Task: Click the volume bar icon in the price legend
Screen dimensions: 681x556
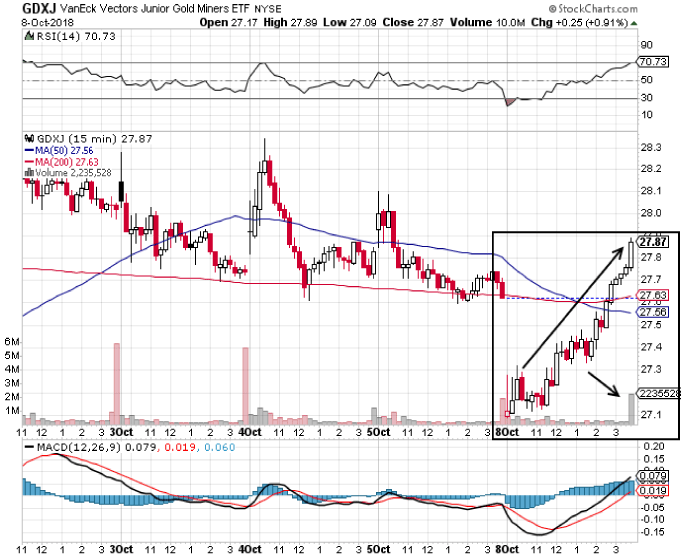Action: (28, 171)
